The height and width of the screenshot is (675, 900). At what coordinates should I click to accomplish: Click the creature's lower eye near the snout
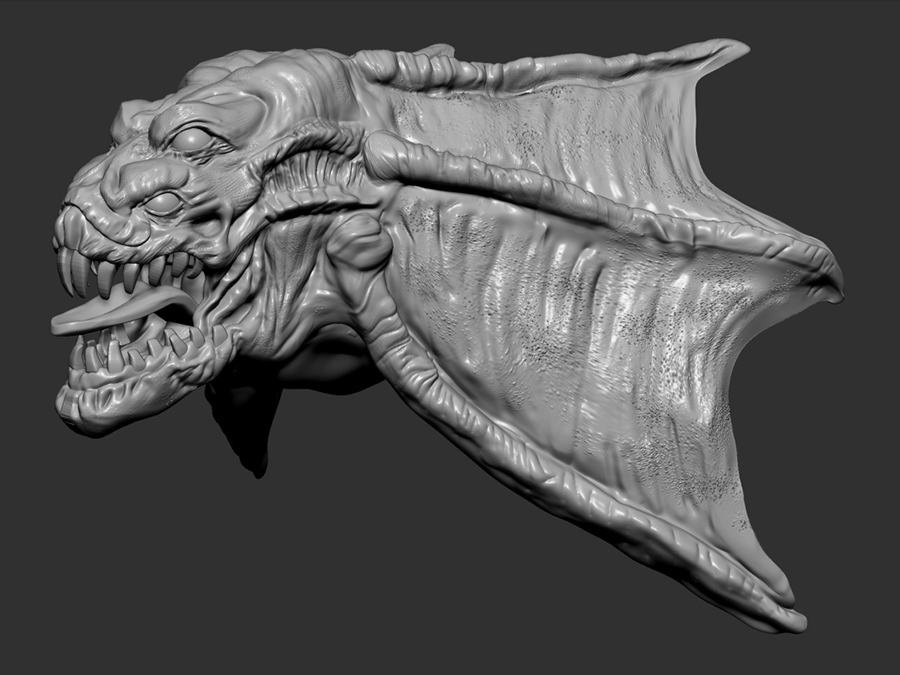pyautogui.click(x=162, y=203)
